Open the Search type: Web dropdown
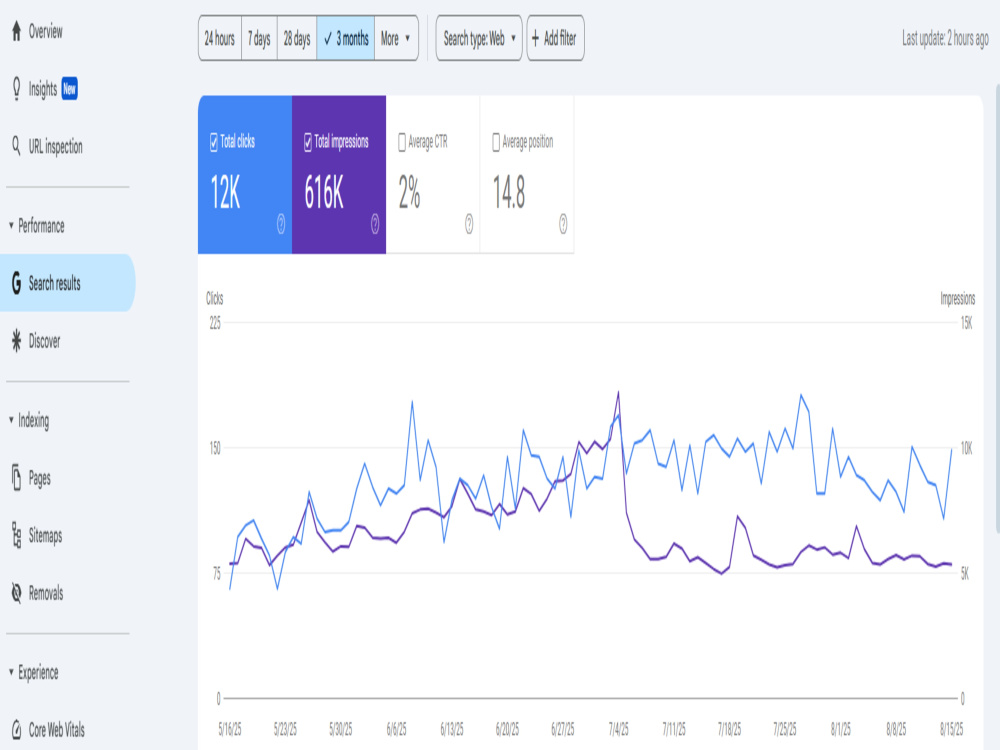The width and height of the screenshot is (1000, 750). point(479,38)
